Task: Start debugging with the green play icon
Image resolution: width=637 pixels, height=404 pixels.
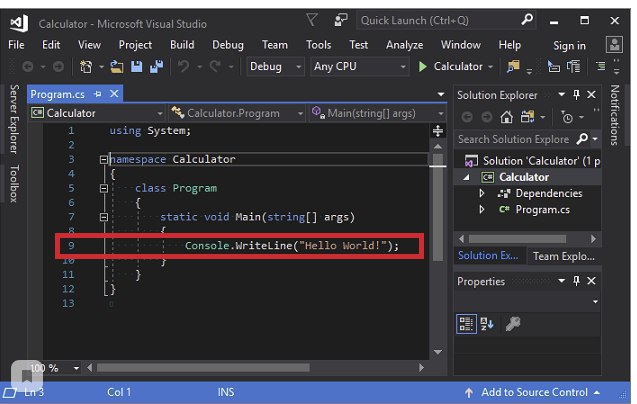Action: 422,66
